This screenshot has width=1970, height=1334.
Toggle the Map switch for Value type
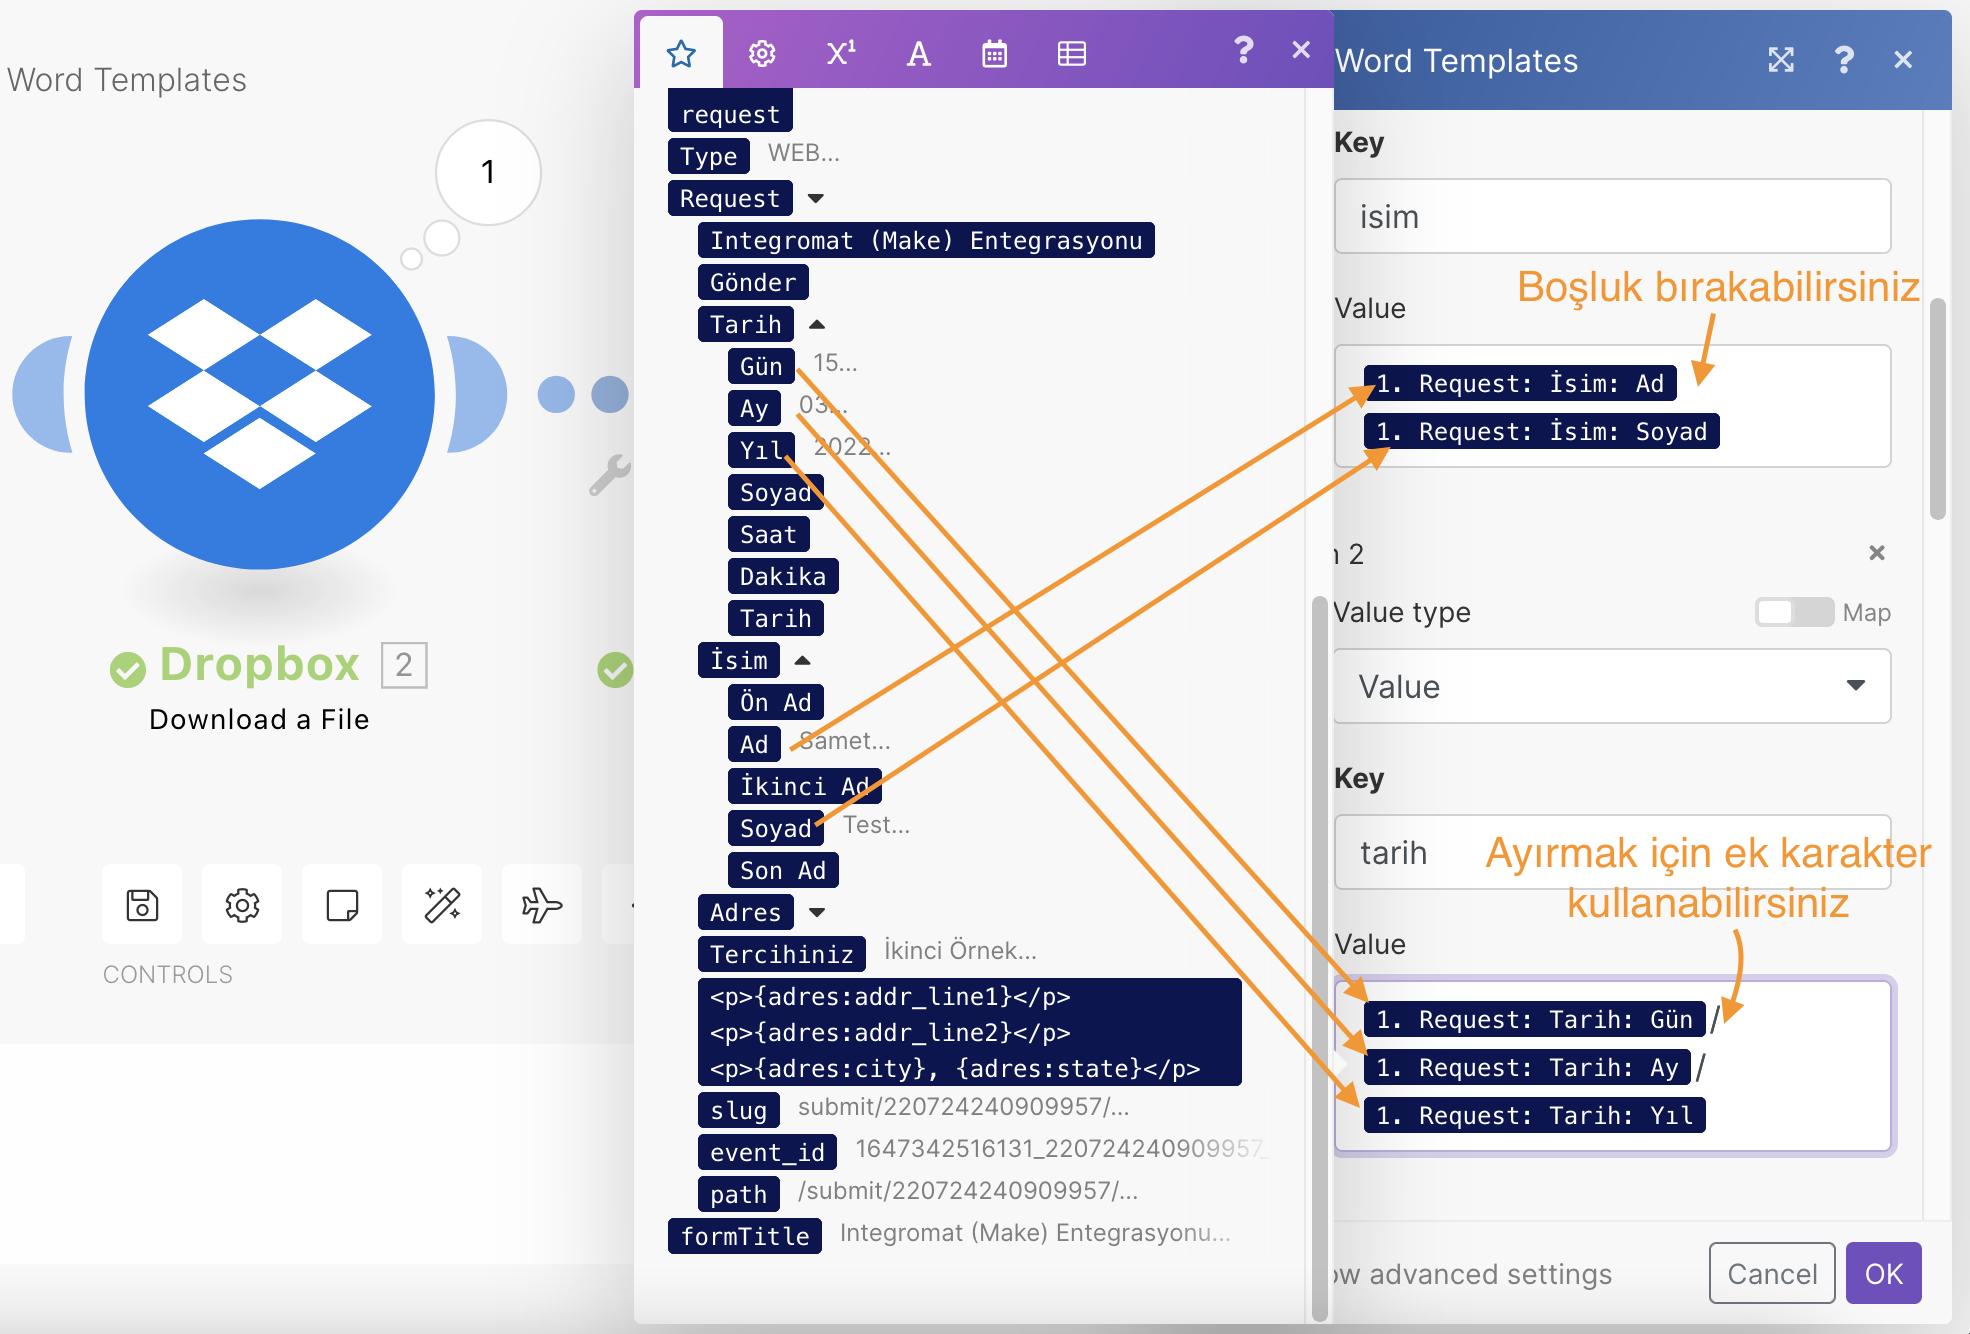pos(1793,612)
